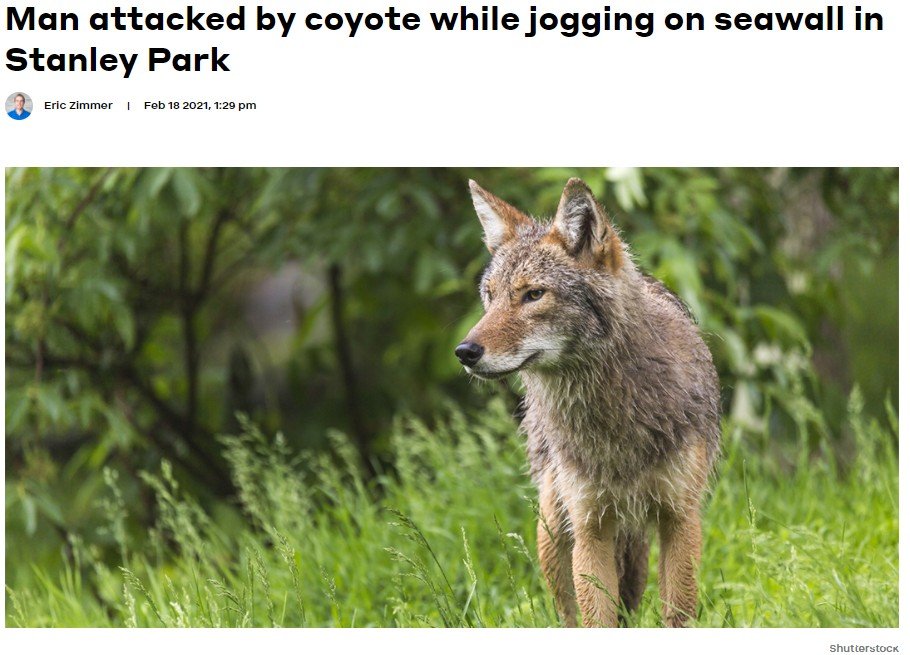The image size is (910, 655).
Task: Click the 1:29 pm timestamp text
Action: pos(235,106)
